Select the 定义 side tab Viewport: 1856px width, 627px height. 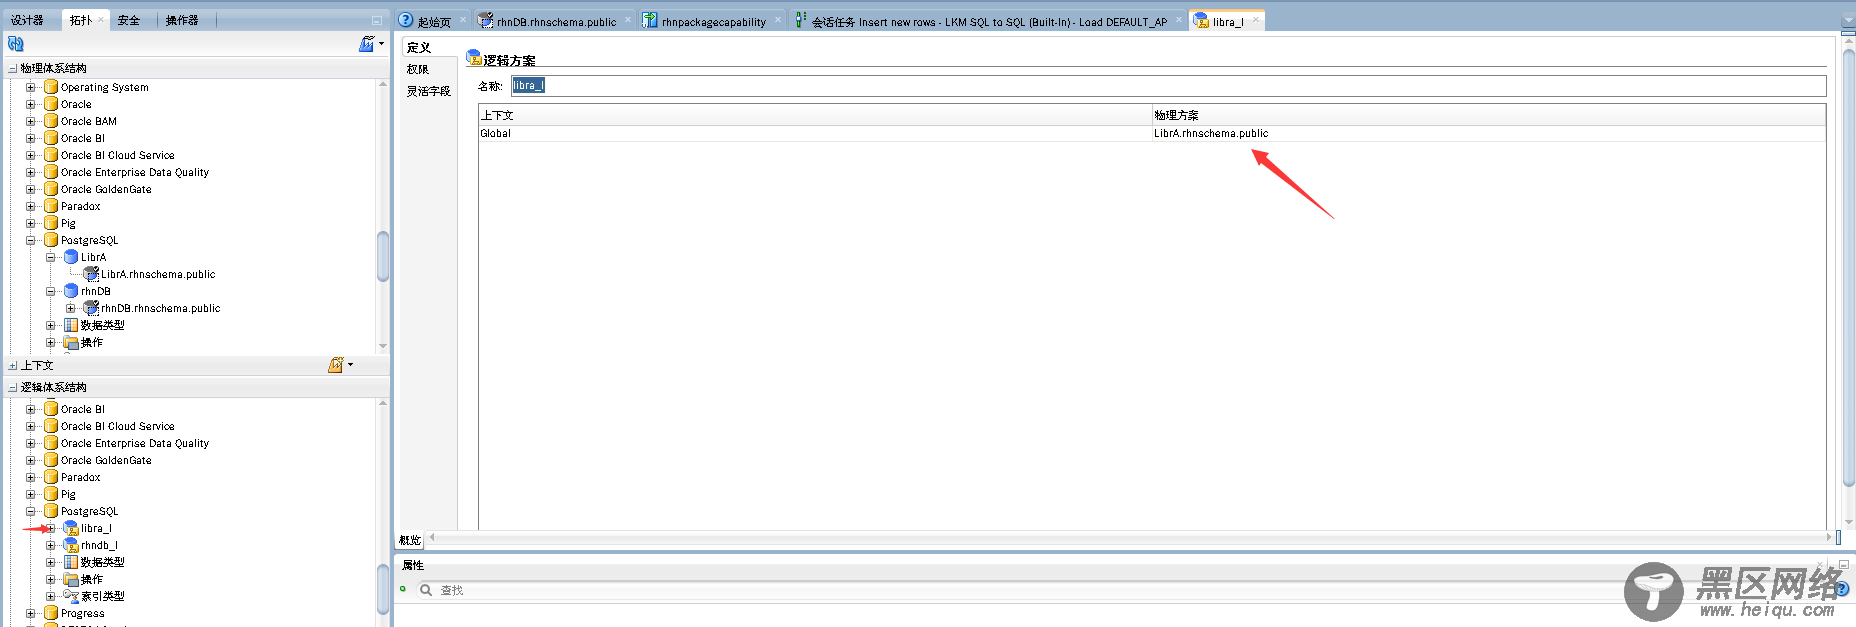418,47
